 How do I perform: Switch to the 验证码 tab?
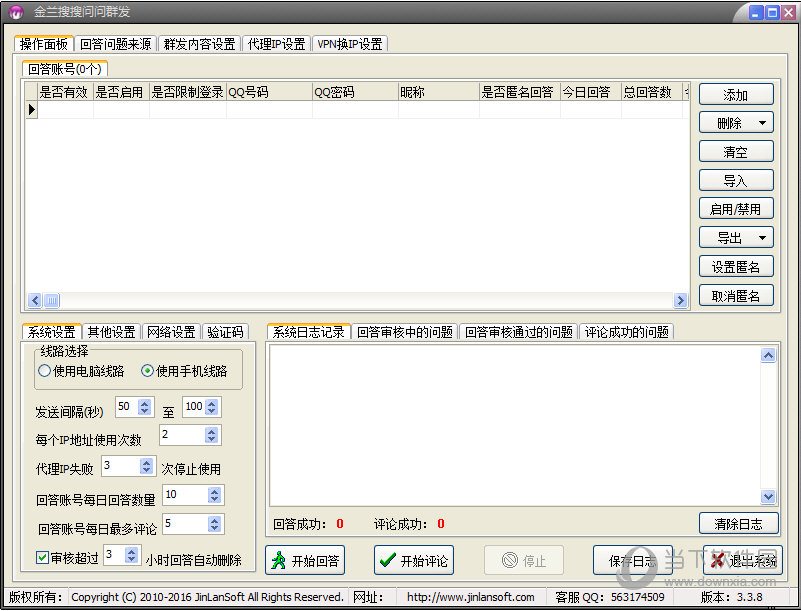pyautogui.click(x=225, y=332)
